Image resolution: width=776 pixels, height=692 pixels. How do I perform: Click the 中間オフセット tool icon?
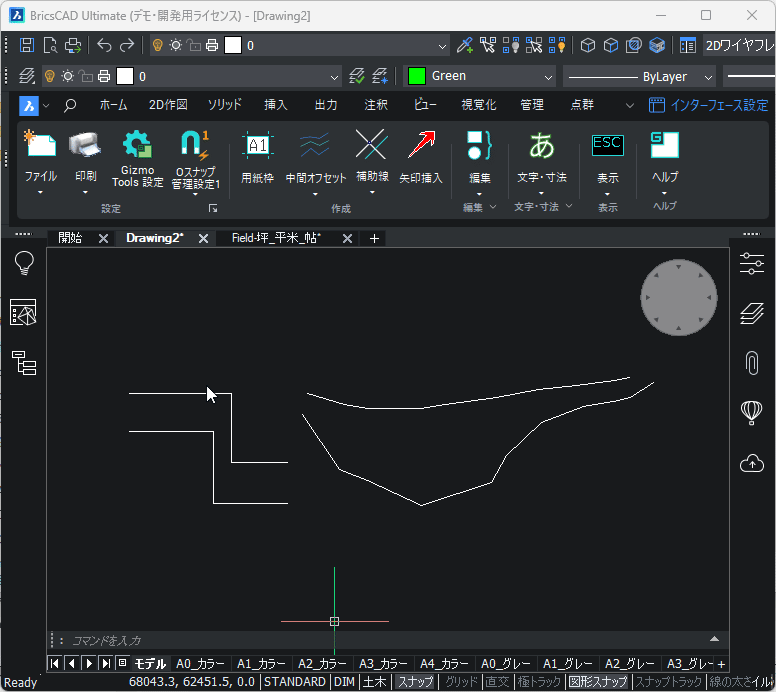[x=315, y=146]
